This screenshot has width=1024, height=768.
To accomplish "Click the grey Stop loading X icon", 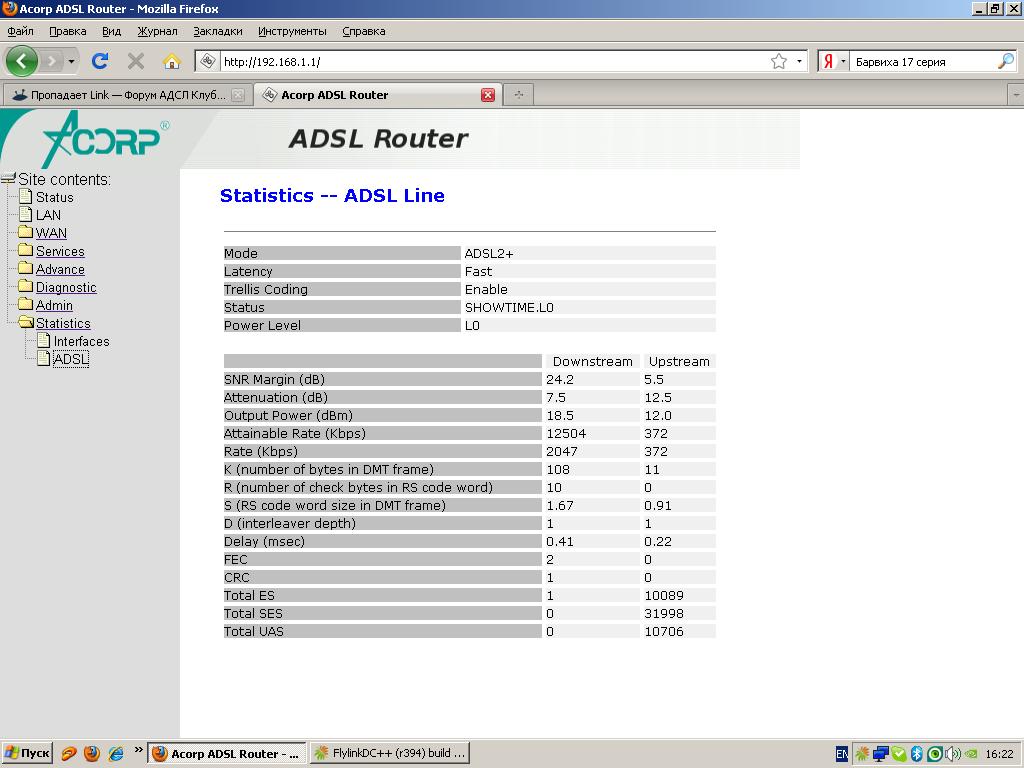I will tap(136, 61).
